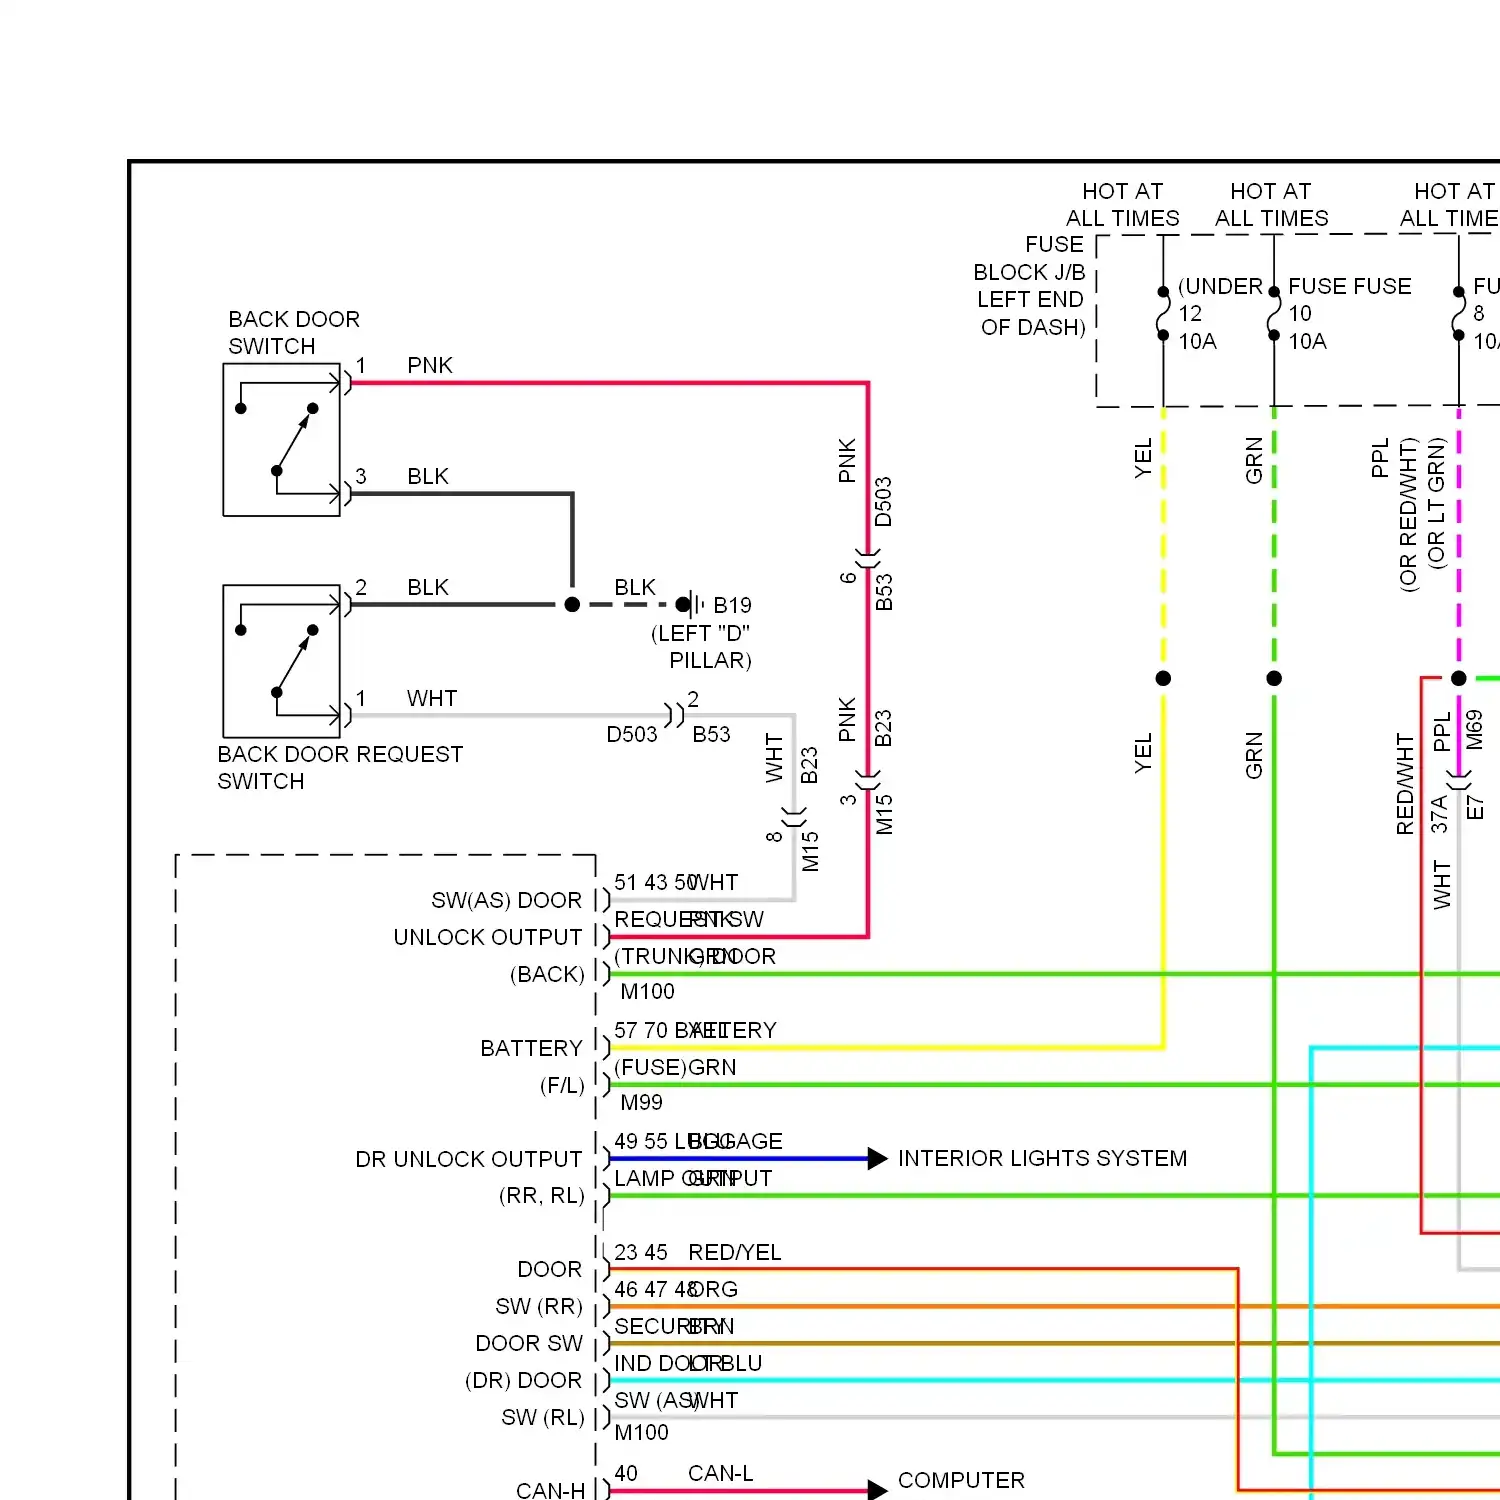
Task: Click the upper YEL label beside the dashed yellow wire
Action: pos(1144,458)
